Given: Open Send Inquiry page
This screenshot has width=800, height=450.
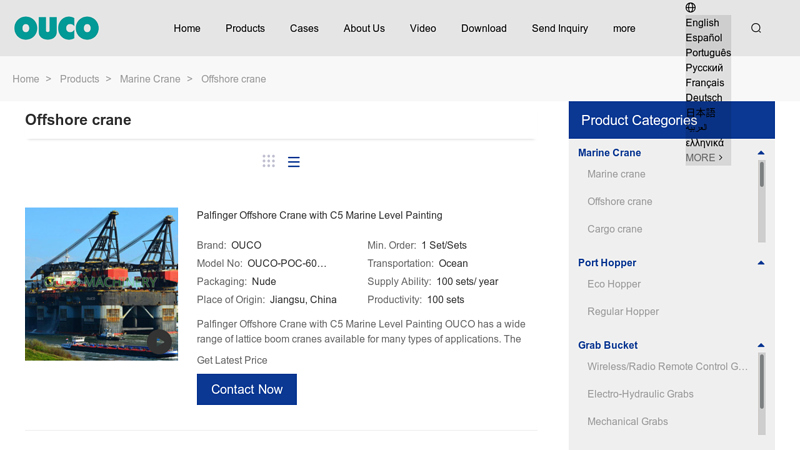Looking at the screenshot, I should [560, 29].
